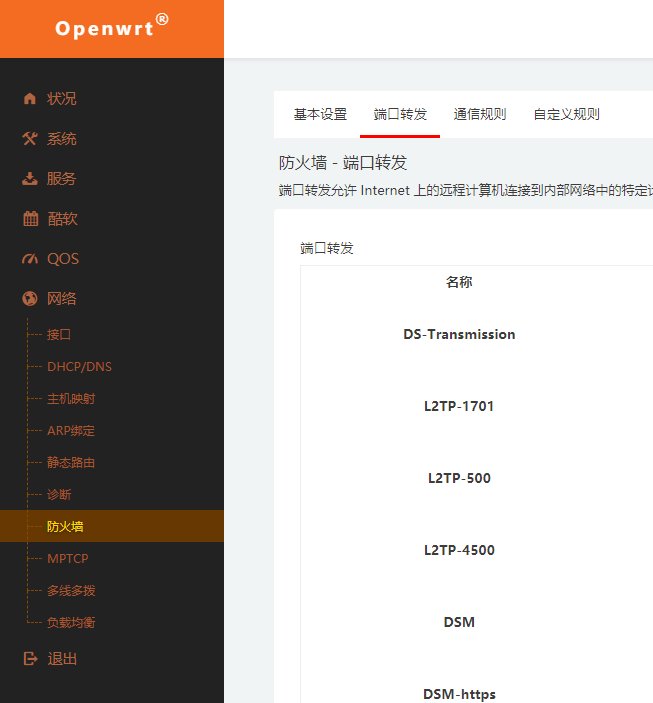
Task: Click the logout icon beside 退出
Action: (30, 659)
